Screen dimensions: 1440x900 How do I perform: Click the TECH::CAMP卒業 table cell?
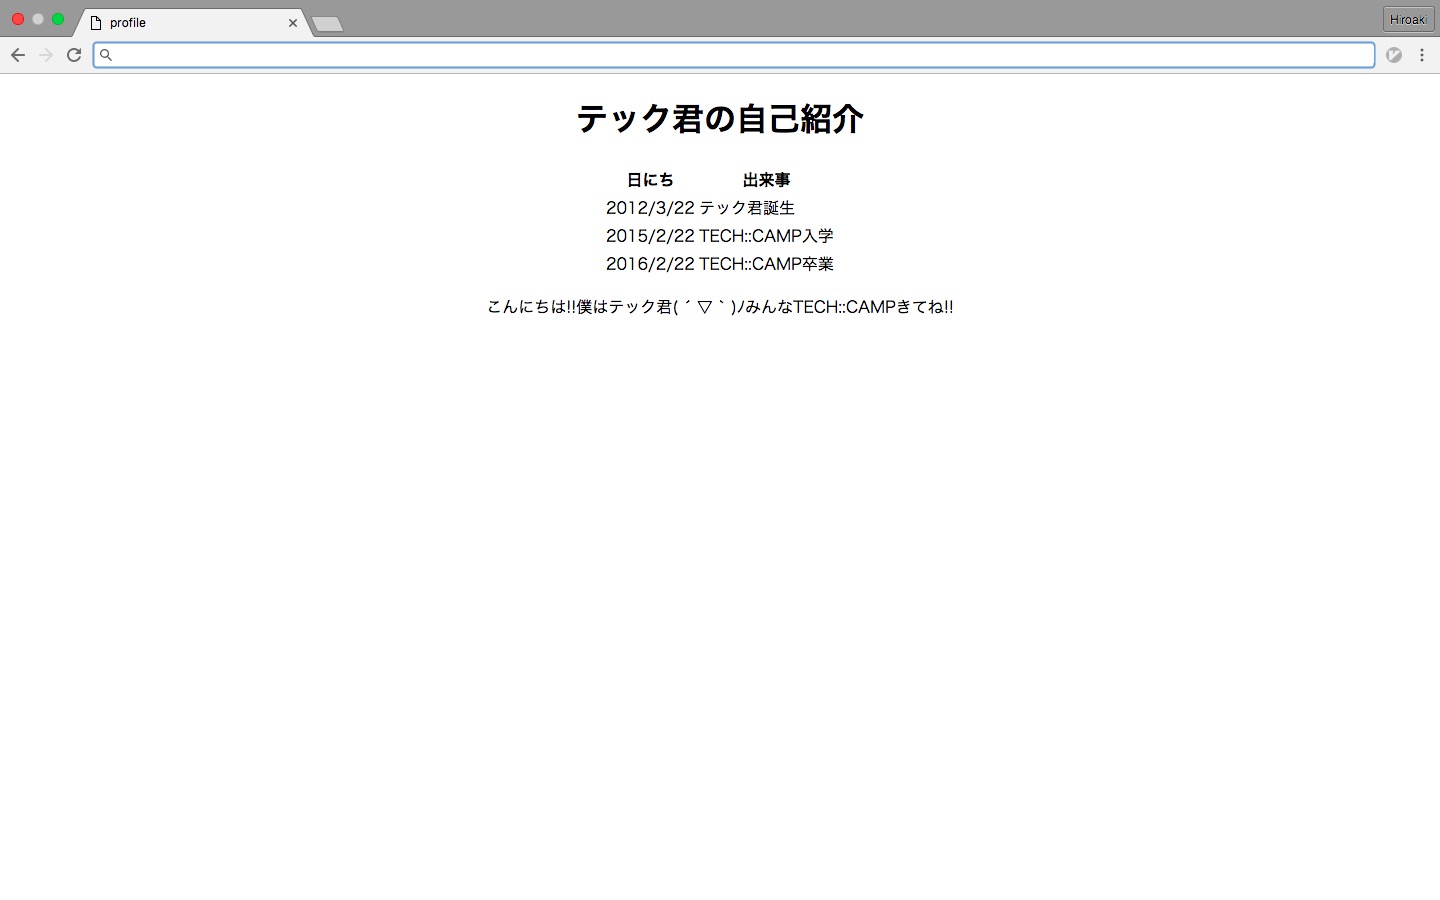[766, 264]
